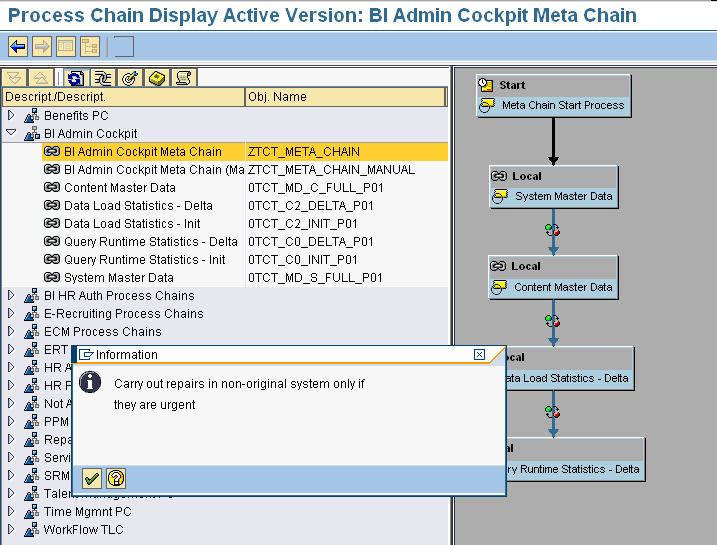
Task: Click ZTCT_META_CHAIN object name cell
Action: [347, 151]
